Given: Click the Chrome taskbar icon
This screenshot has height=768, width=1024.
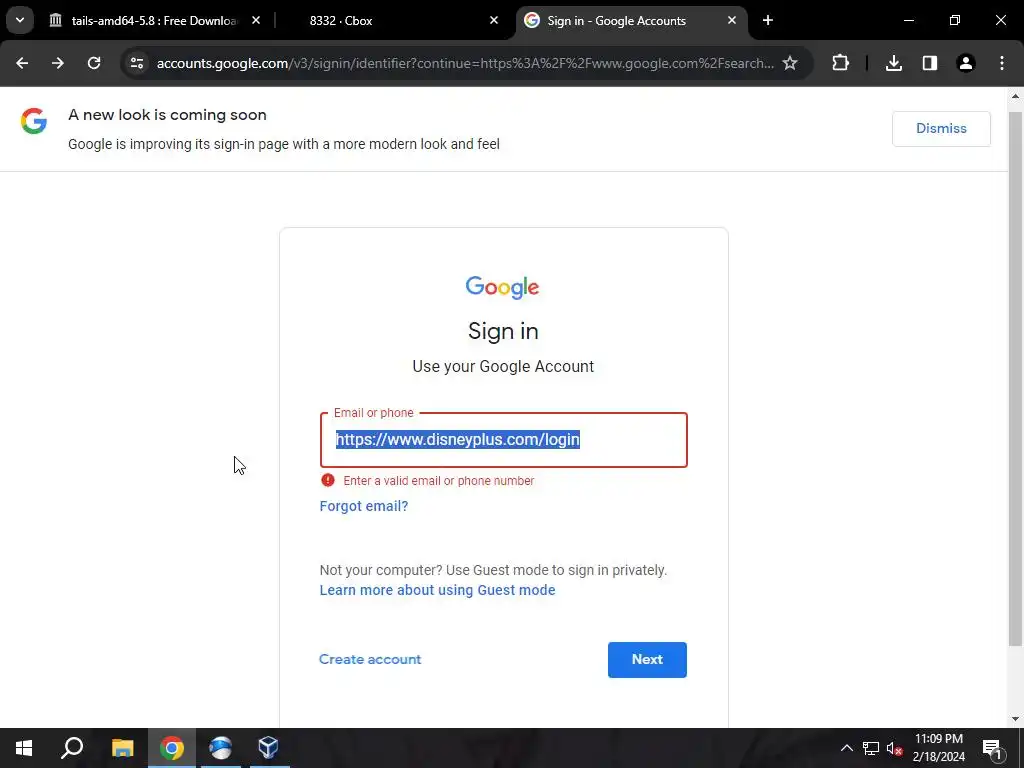Looking at the screenshot, I should [172, 748].
